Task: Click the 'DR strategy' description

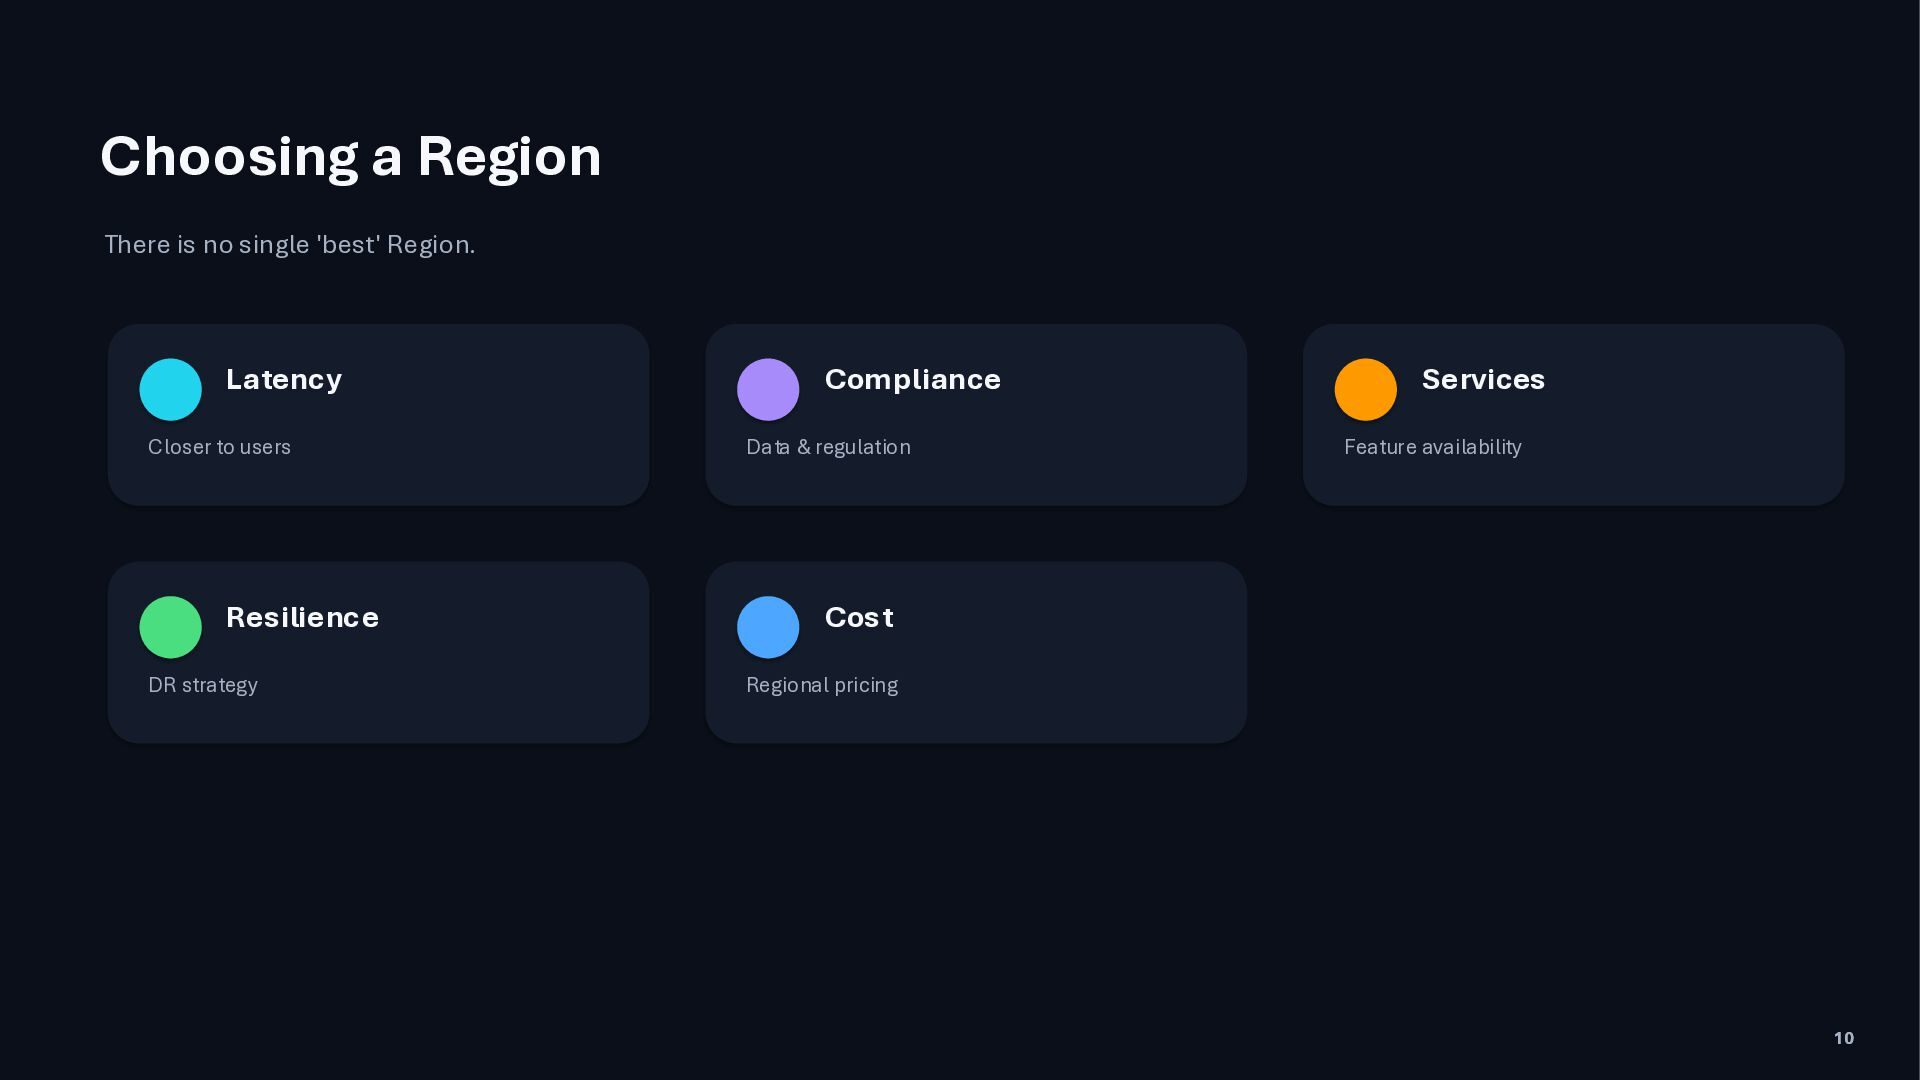Action: click(203, 685)
